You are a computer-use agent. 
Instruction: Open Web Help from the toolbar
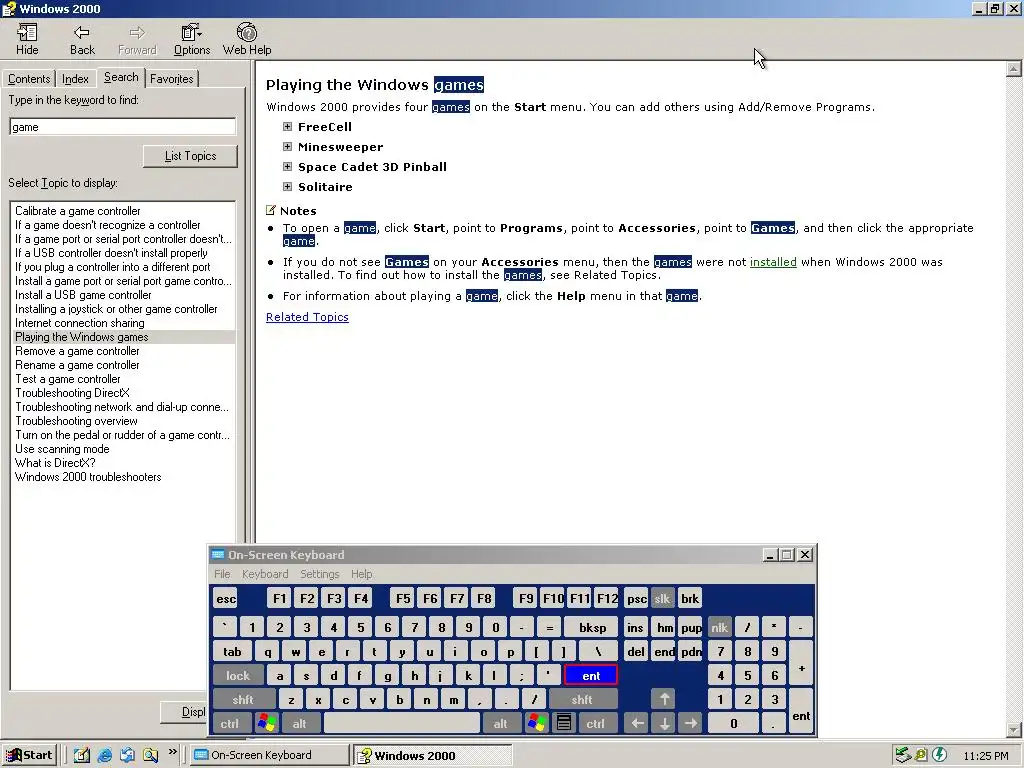coord(247,39)
